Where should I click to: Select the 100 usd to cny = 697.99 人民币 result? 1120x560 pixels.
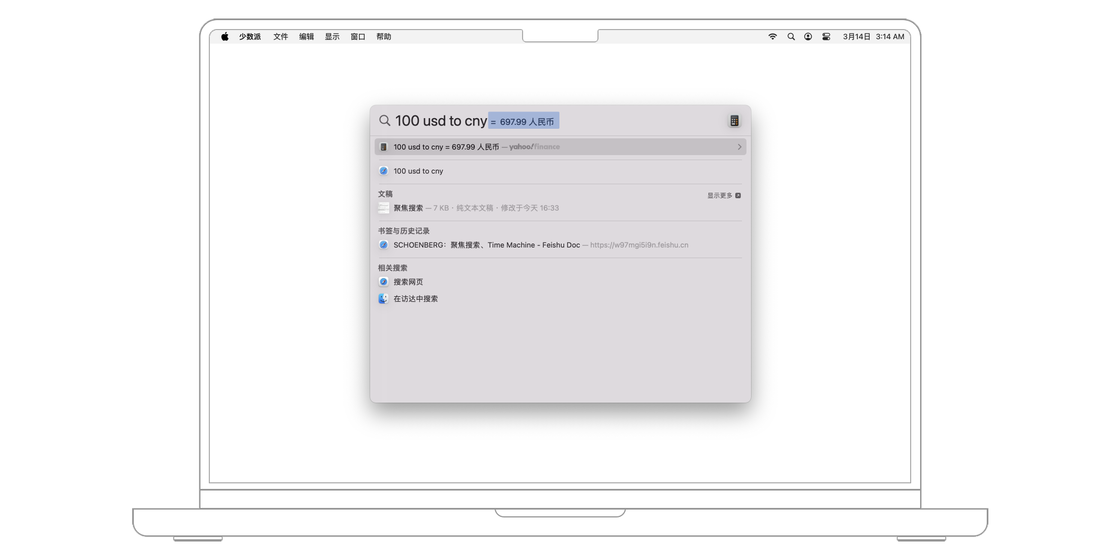tap(561, 146)
